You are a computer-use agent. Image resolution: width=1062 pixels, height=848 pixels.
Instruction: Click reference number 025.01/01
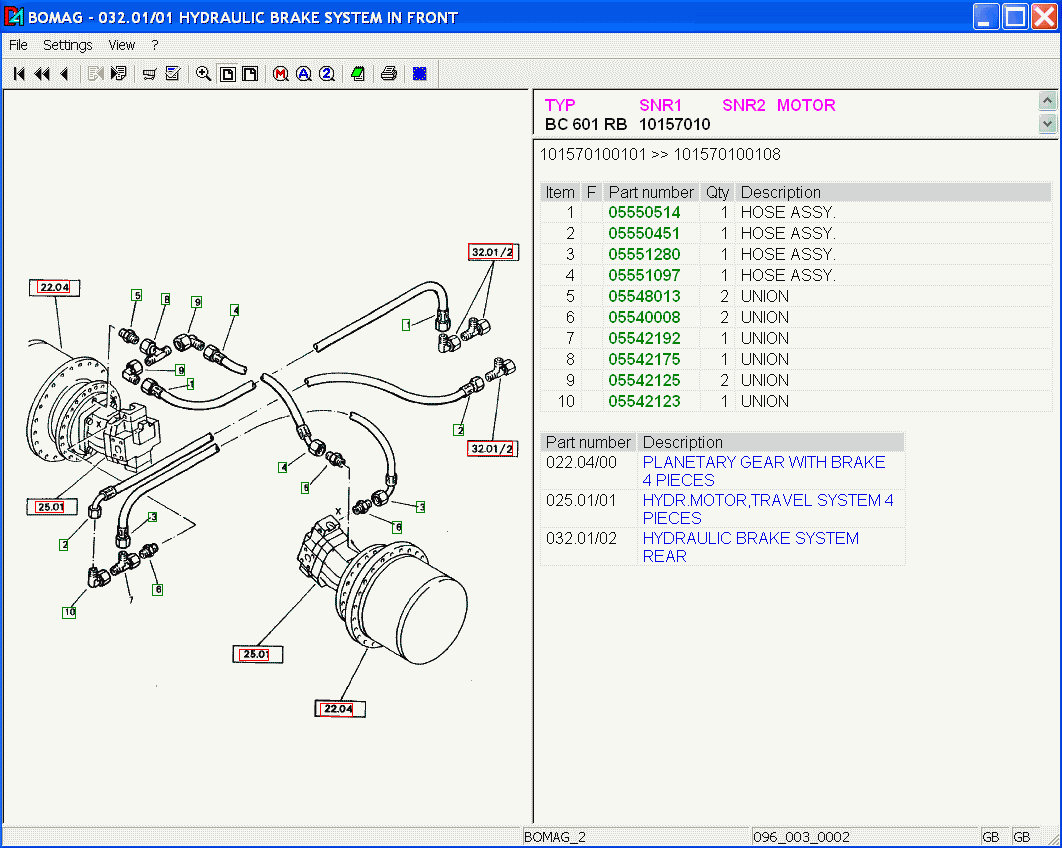[581, 501]
